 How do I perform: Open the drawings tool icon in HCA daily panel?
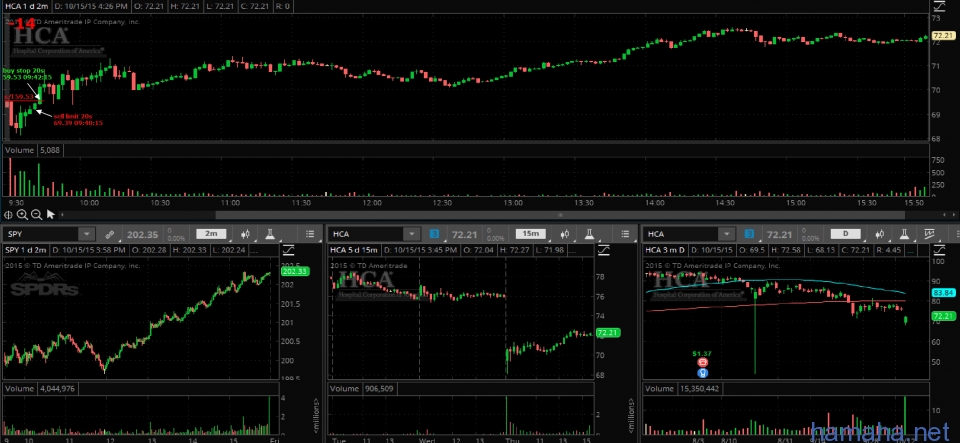929,234
